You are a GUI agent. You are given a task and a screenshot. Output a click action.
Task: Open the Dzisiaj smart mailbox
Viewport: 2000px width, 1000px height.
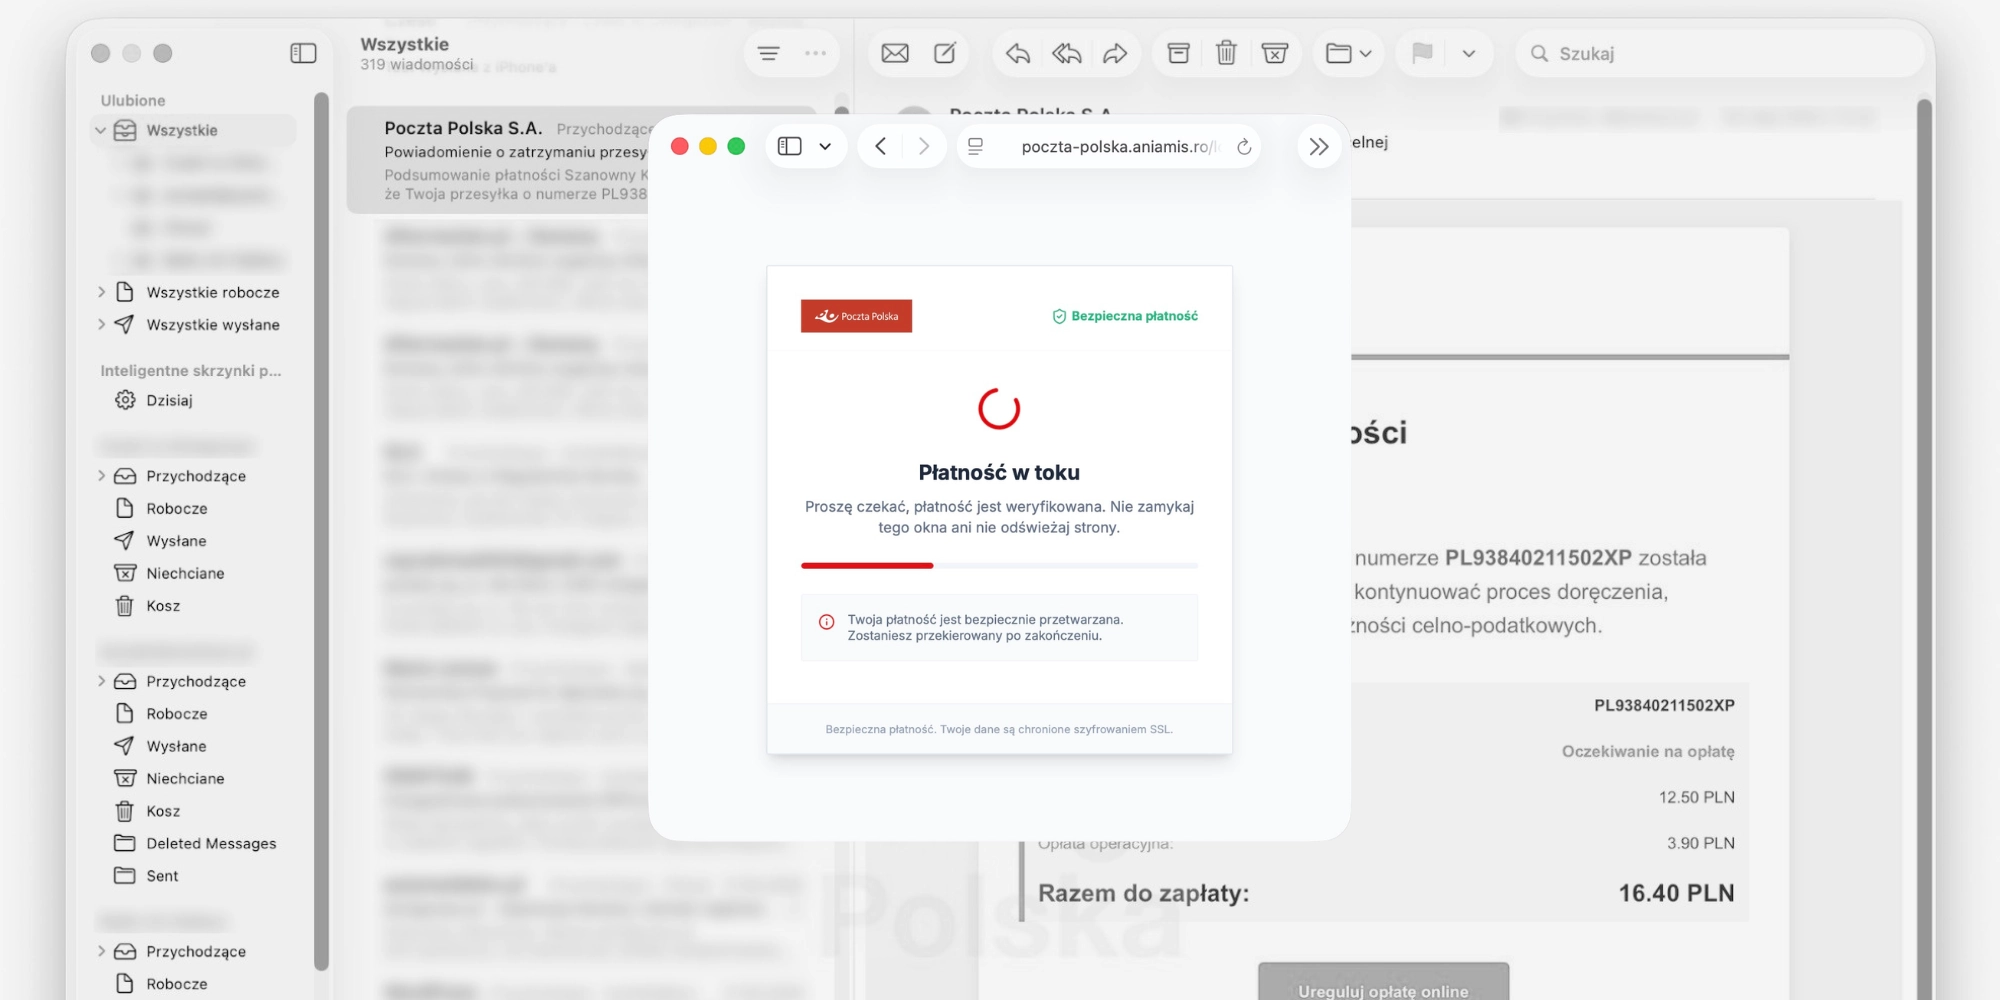pos(169,400)
